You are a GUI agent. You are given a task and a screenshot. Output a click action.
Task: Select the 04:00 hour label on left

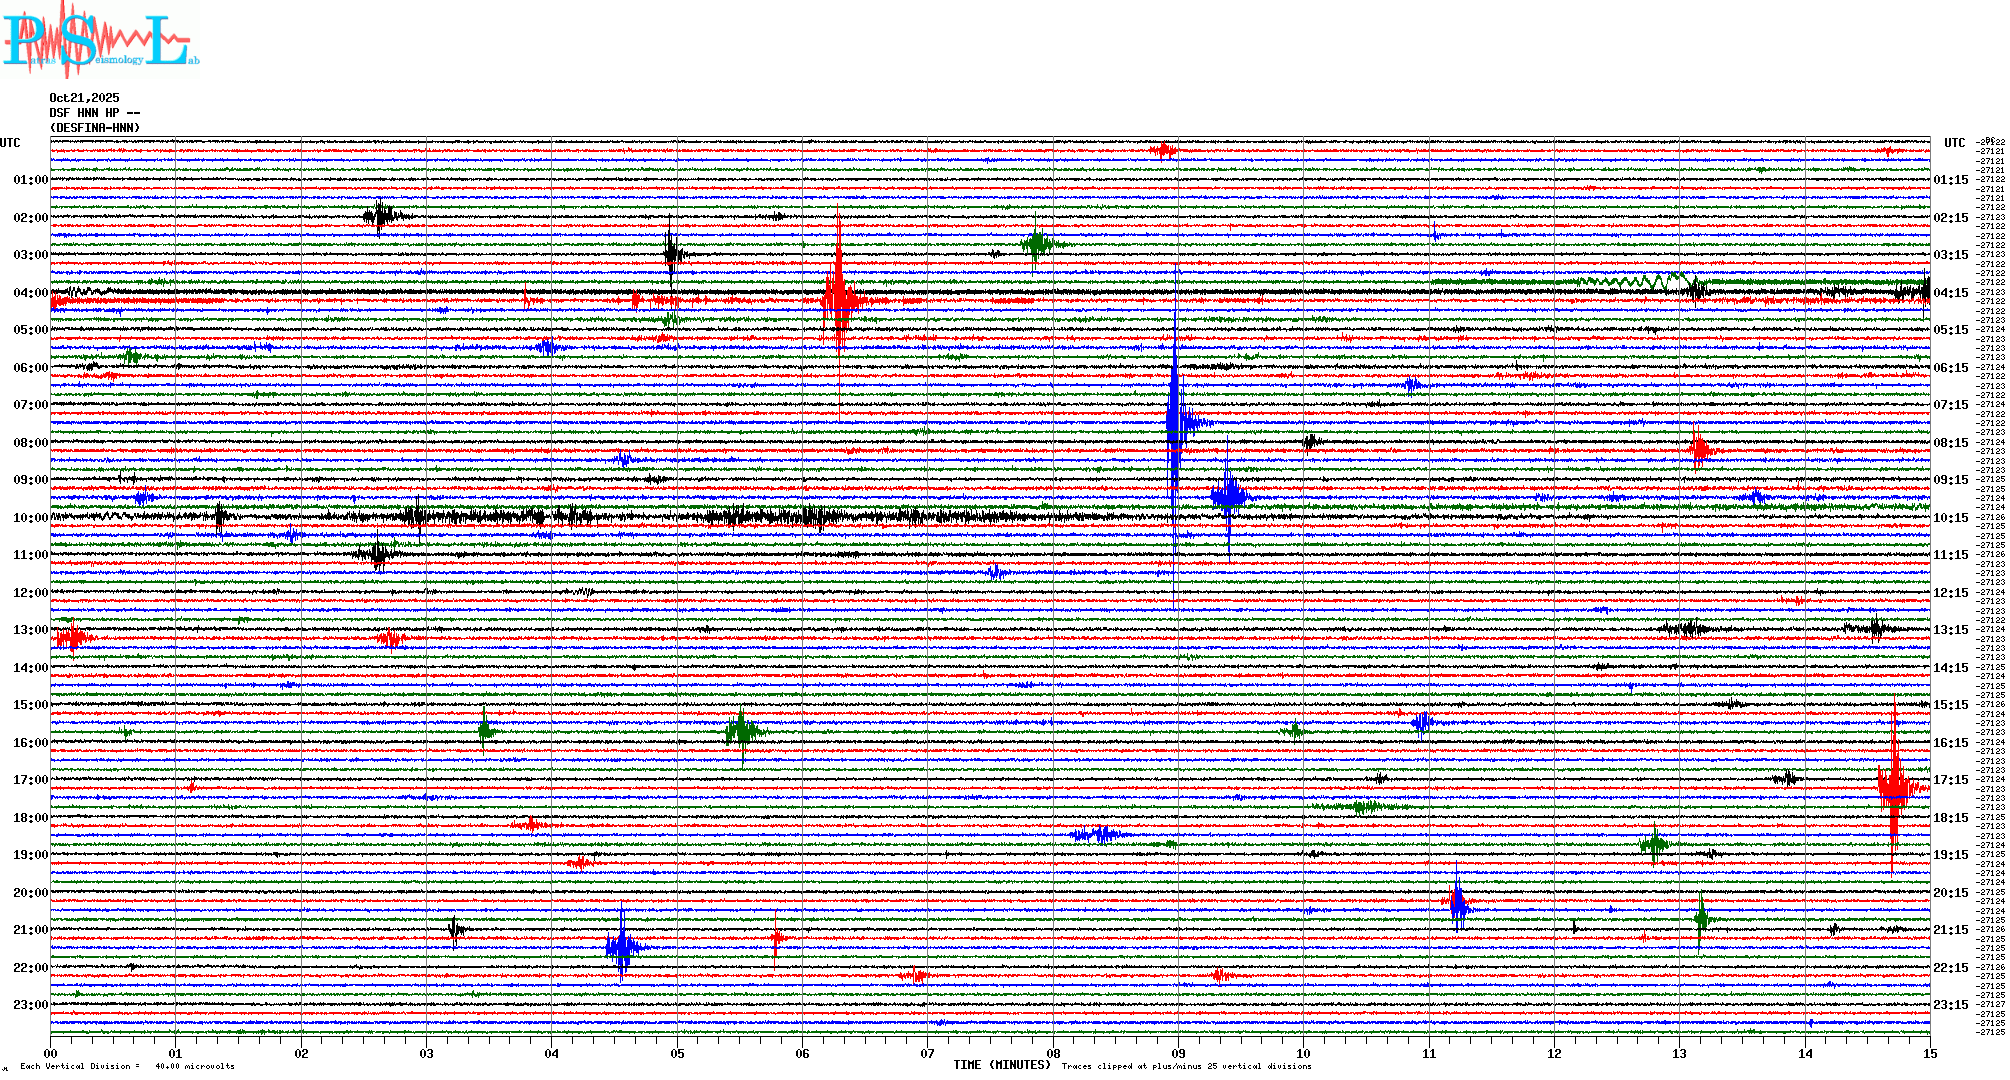(30, 293)
